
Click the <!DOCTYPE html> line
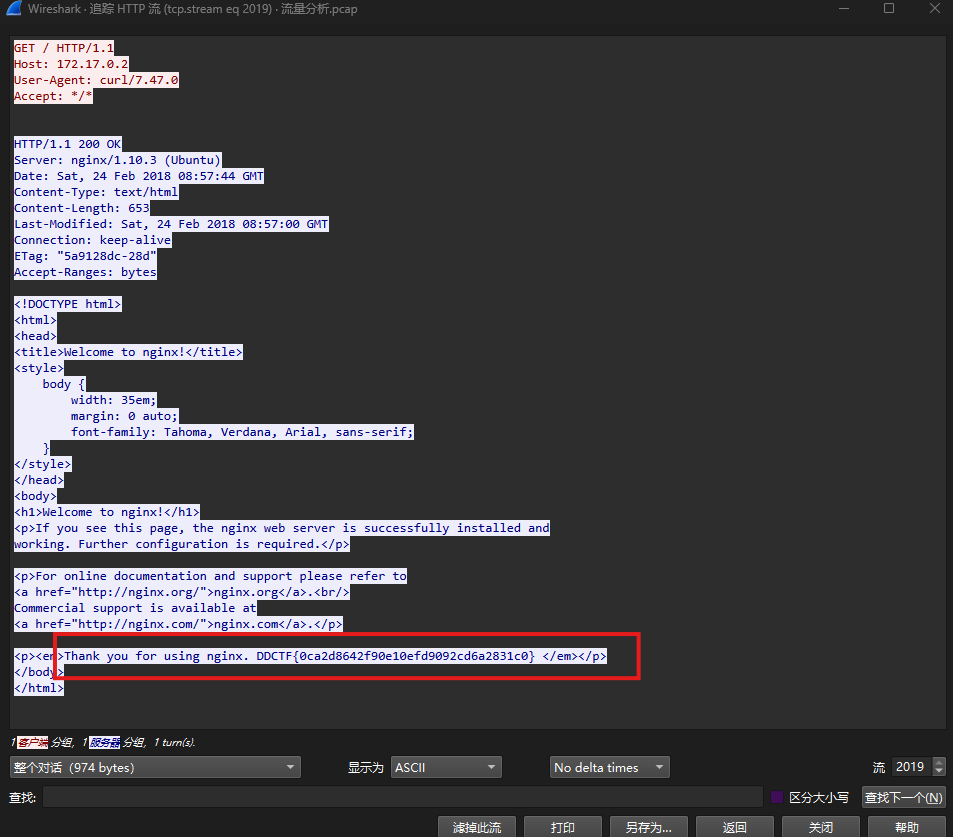[x=67, y=304]
